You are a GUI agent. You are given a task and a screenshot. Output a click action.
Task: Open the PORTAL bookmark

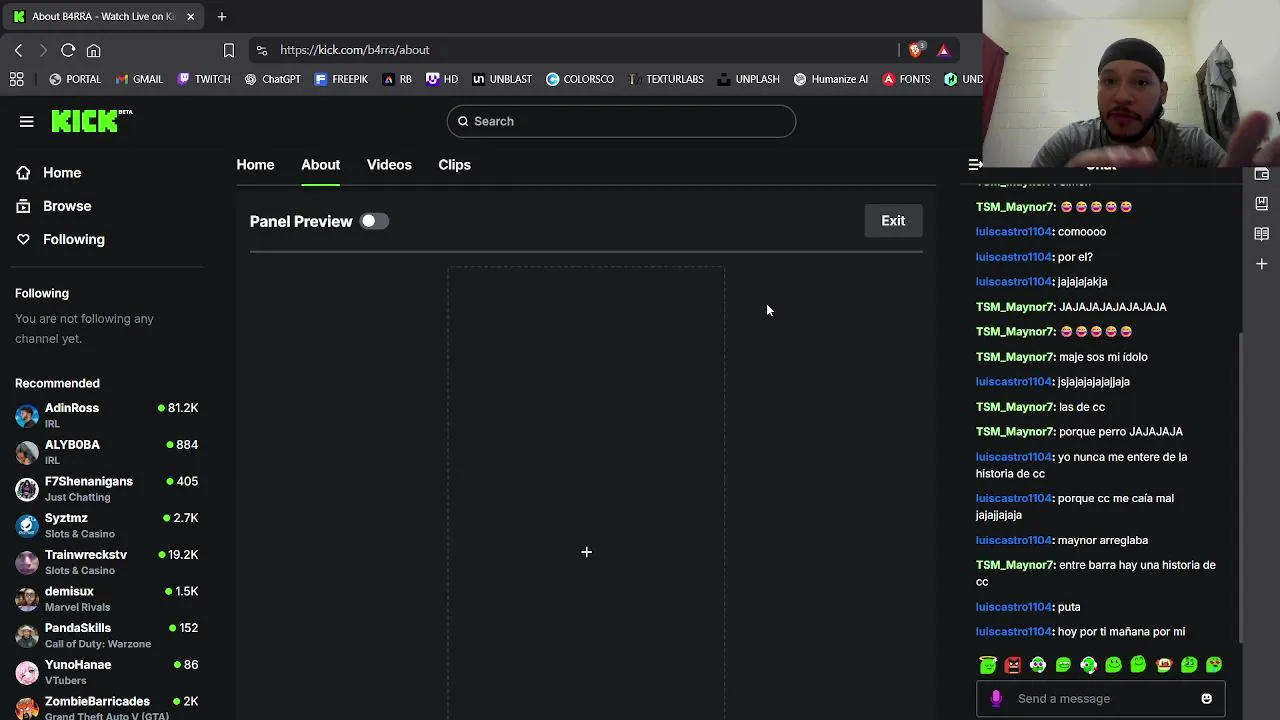tap(75, 79)
